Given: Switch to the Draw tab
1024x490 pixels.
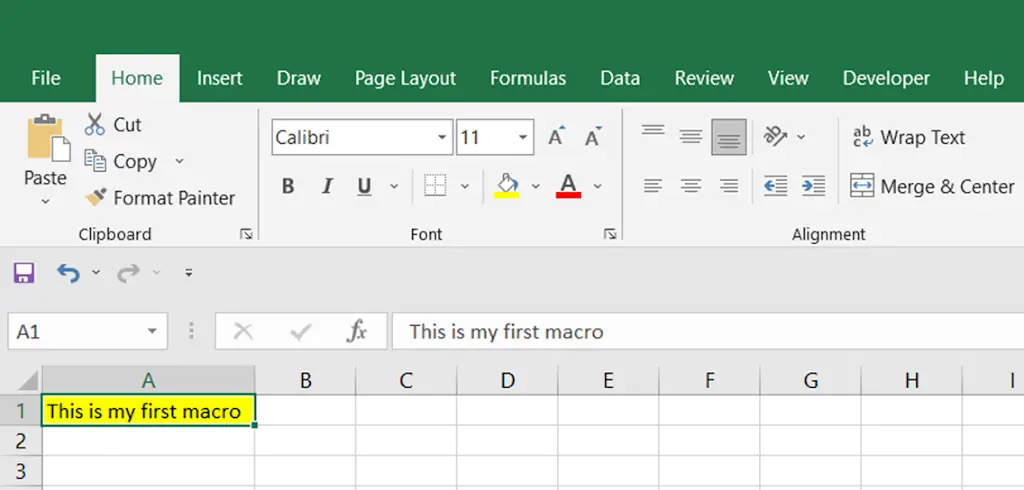Looking at the screenshot, I should 298,78.
